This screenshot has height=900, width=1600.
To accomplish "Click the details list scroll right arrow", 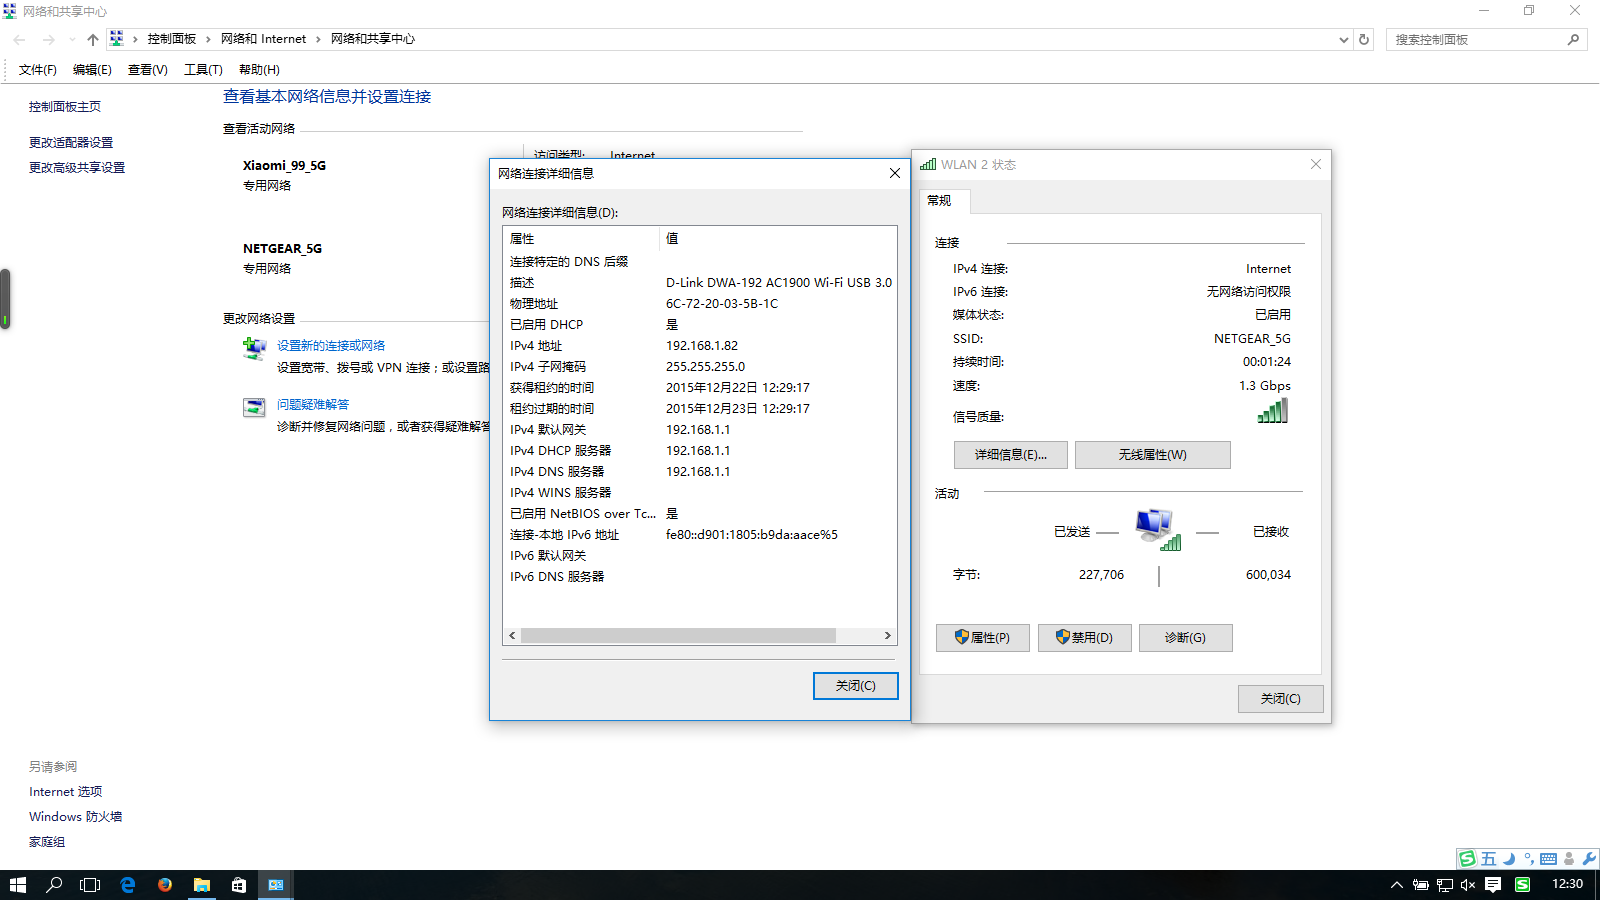I will pos(887,636).
